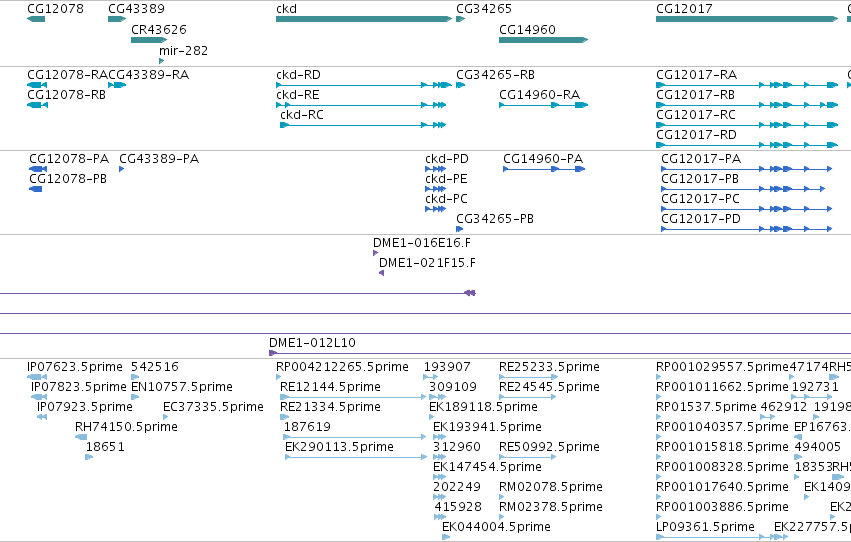This screenshot has height=542, width=851.
Task: Click the CG12017-RD transcript
Action: (747, 145)
